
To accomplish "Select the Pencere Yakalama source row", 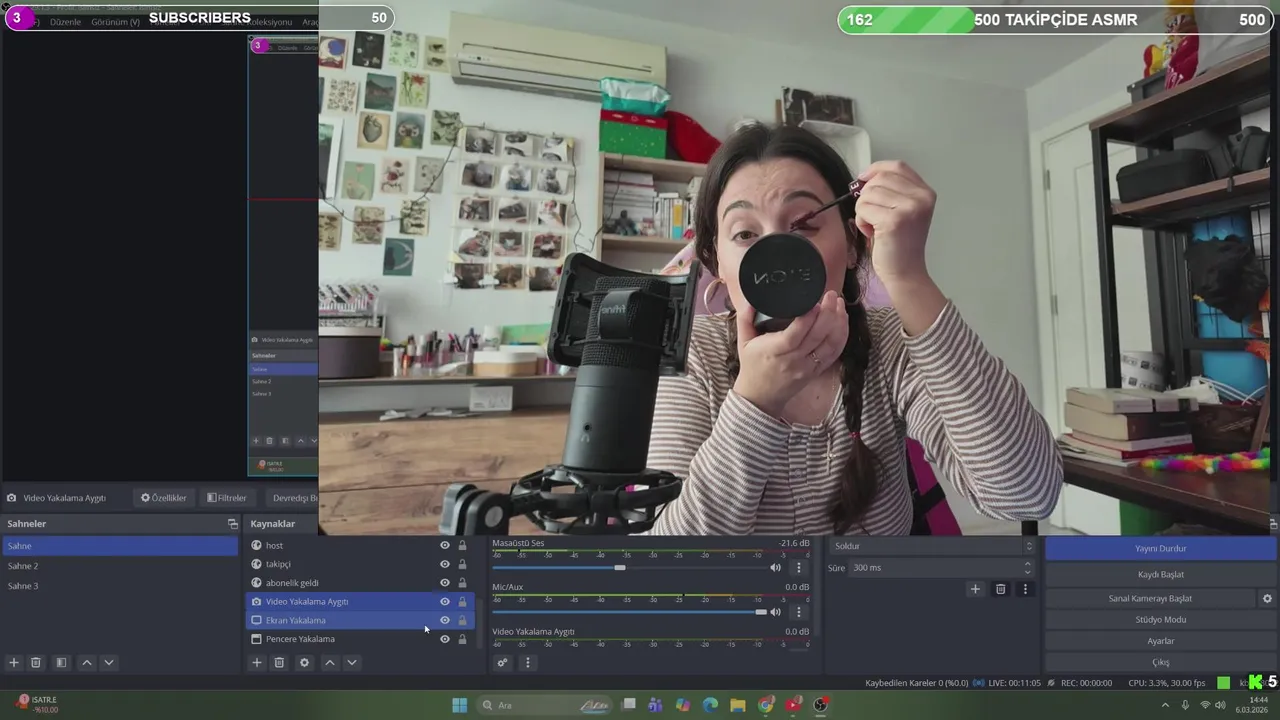I will coord(359,639).
